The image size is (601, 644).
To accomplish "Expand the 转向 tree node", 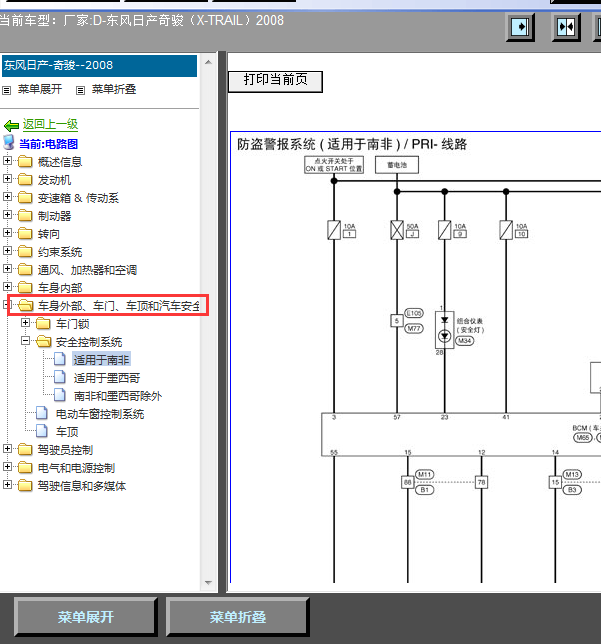I will tap(7, 233).
